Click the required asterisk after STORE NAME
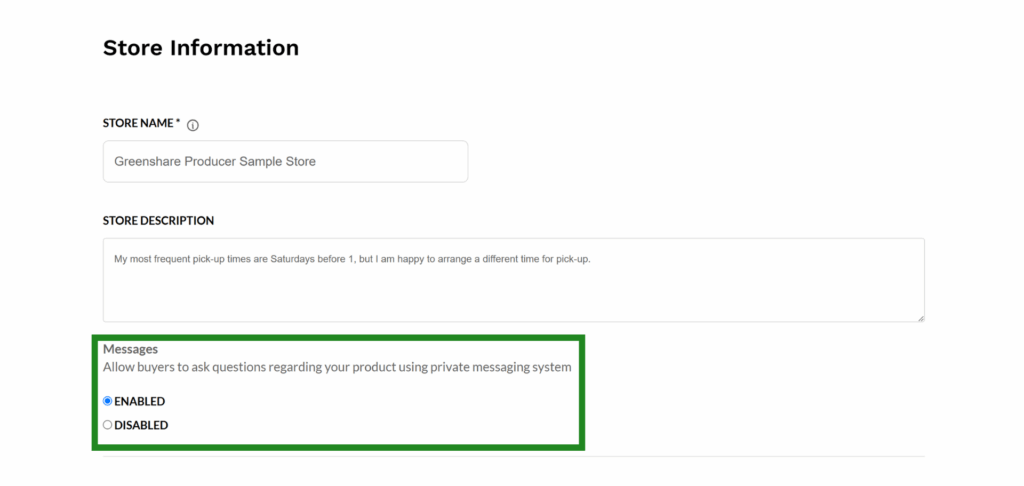 pyautogui.click(x=178, y=122)
